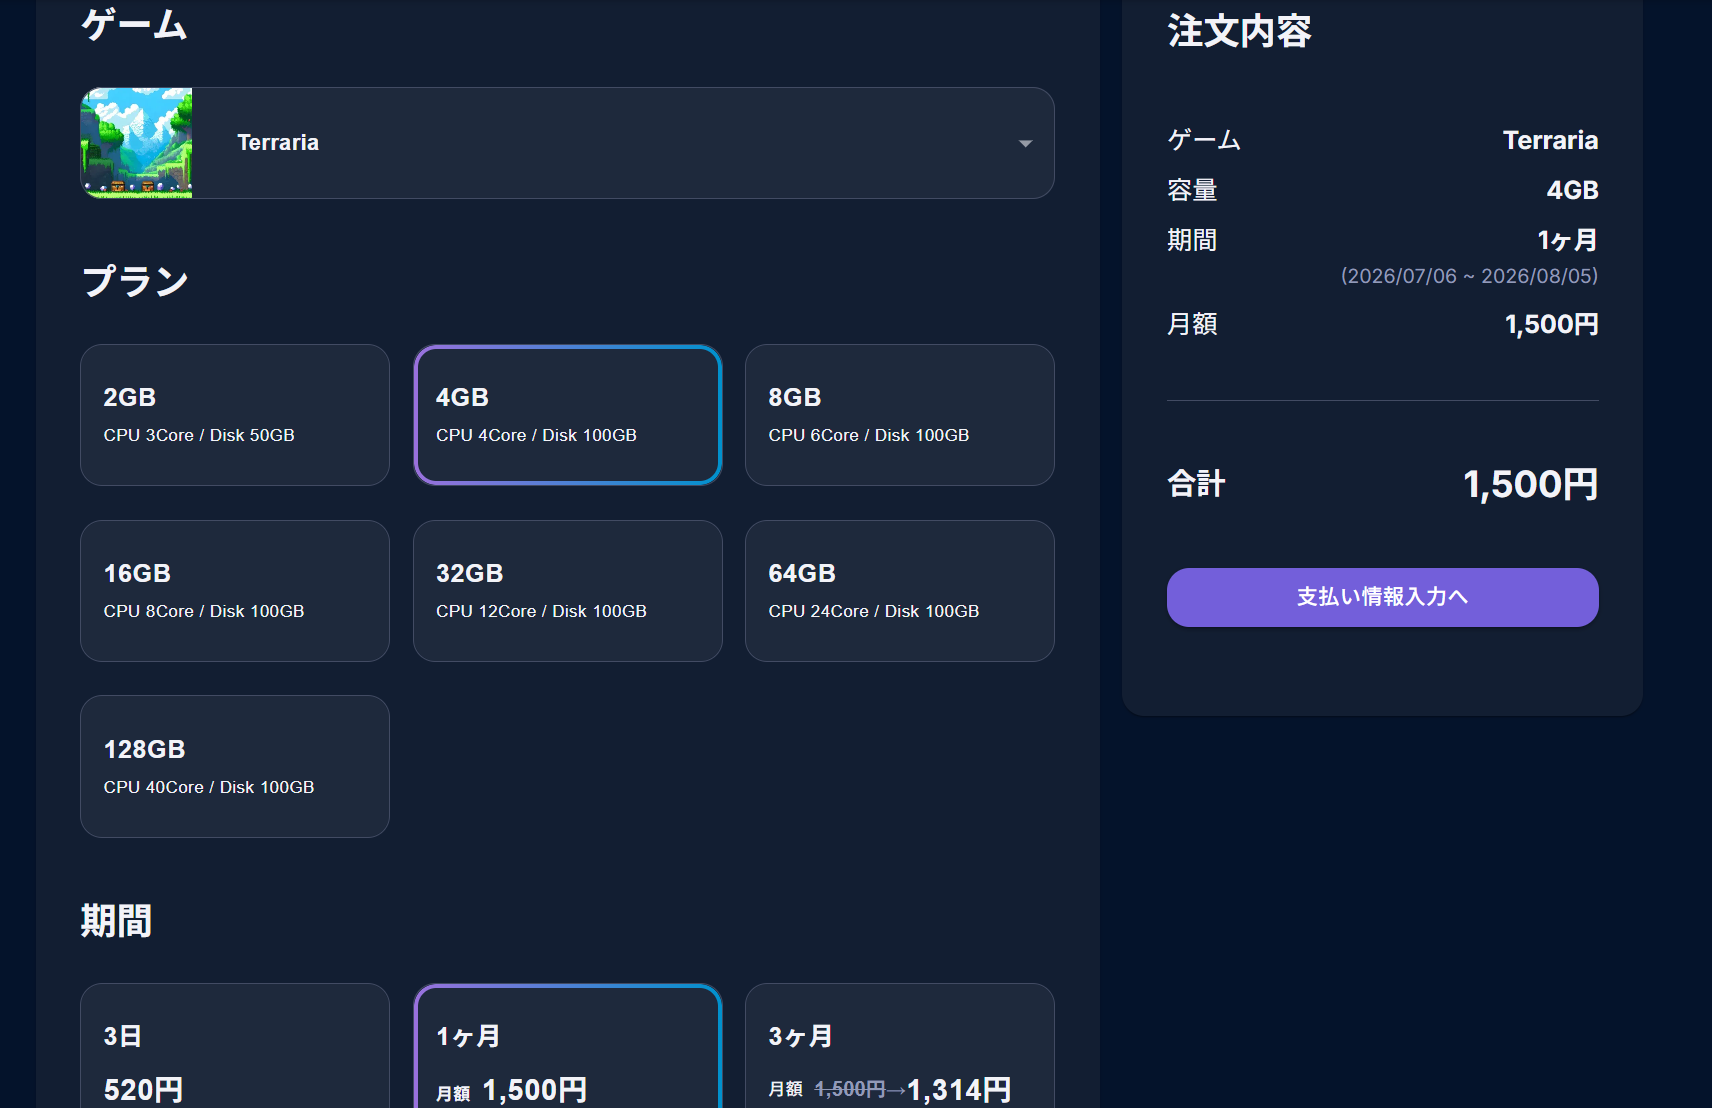Select the 128GB CPU 40Core plan

coord(235,766)
